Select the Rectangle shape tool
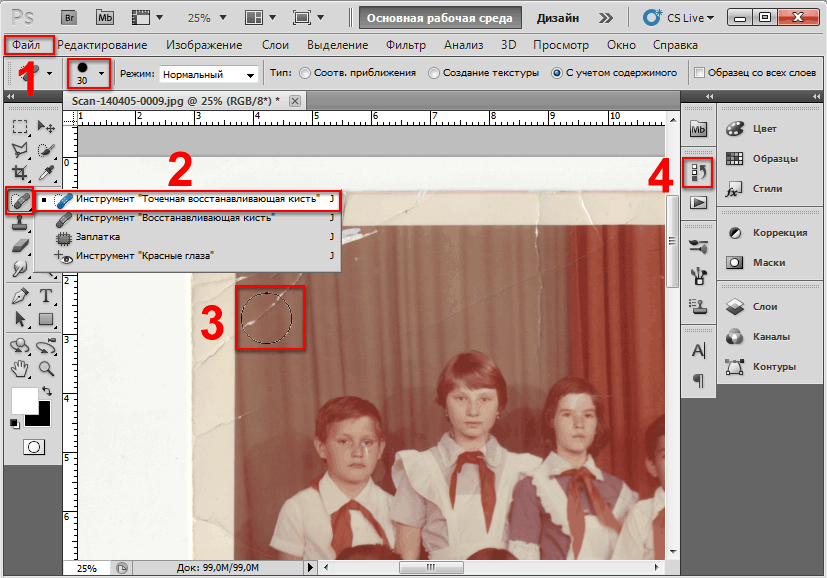The height and width of the screenshot is (578, 827). (46, 319)
